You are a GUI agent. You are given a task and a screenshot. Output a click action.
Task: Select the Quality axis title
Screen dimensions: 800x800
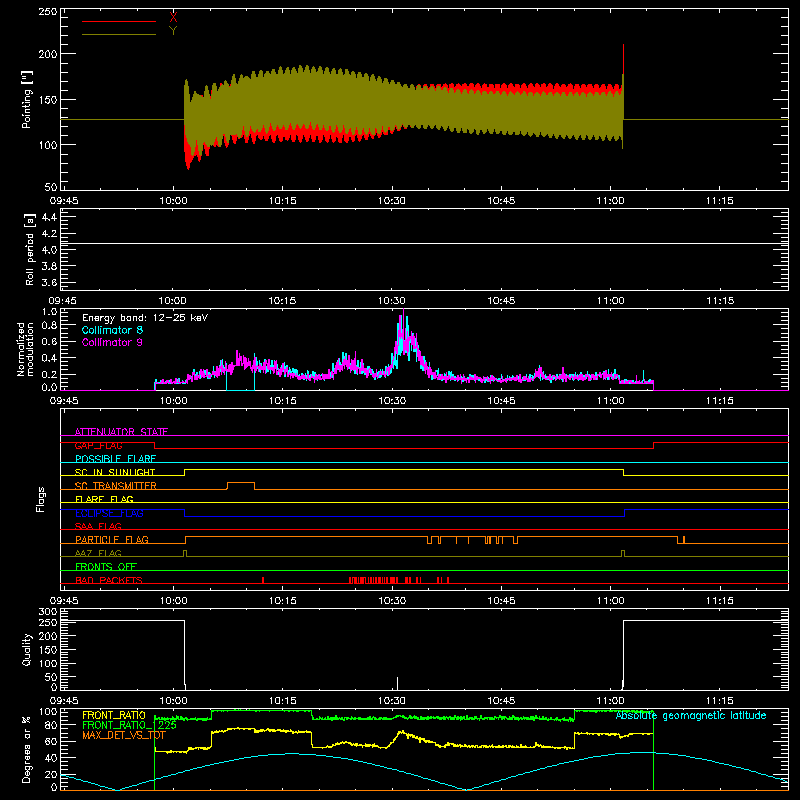(27, 649)
